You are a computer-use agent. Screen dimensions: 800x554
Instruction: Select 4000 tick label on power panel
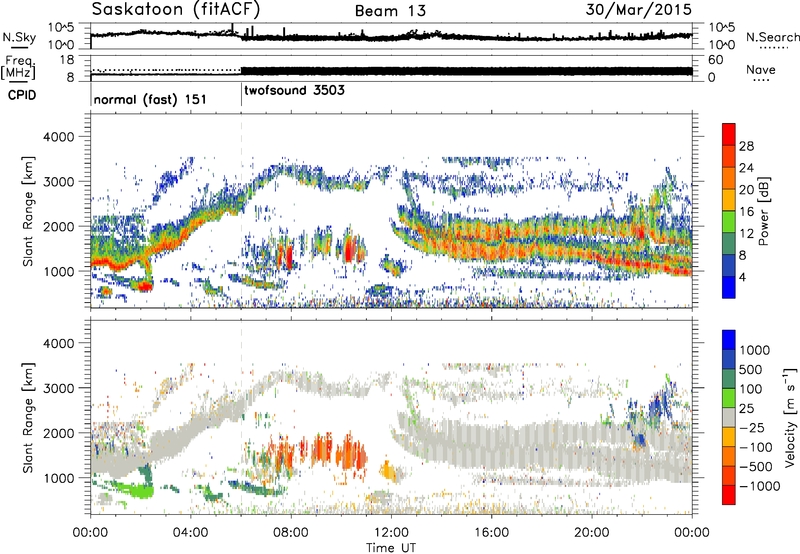click(58, 137)
